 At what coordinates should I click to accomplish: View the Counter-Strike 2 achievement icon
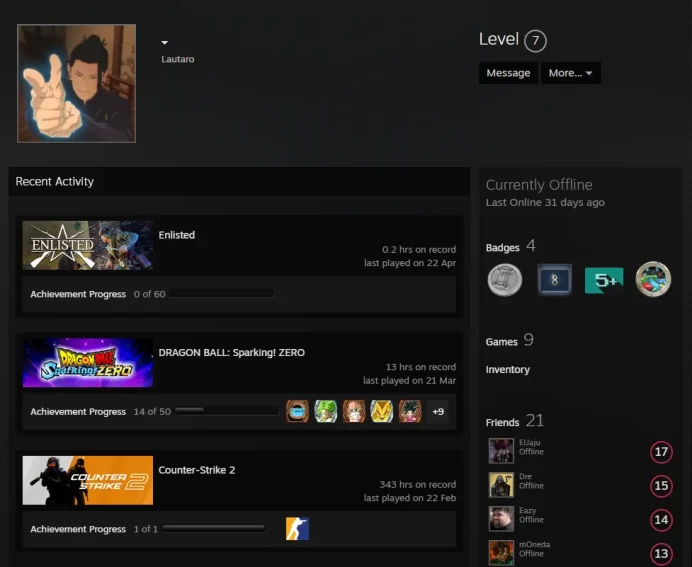[x=297, y=529]
